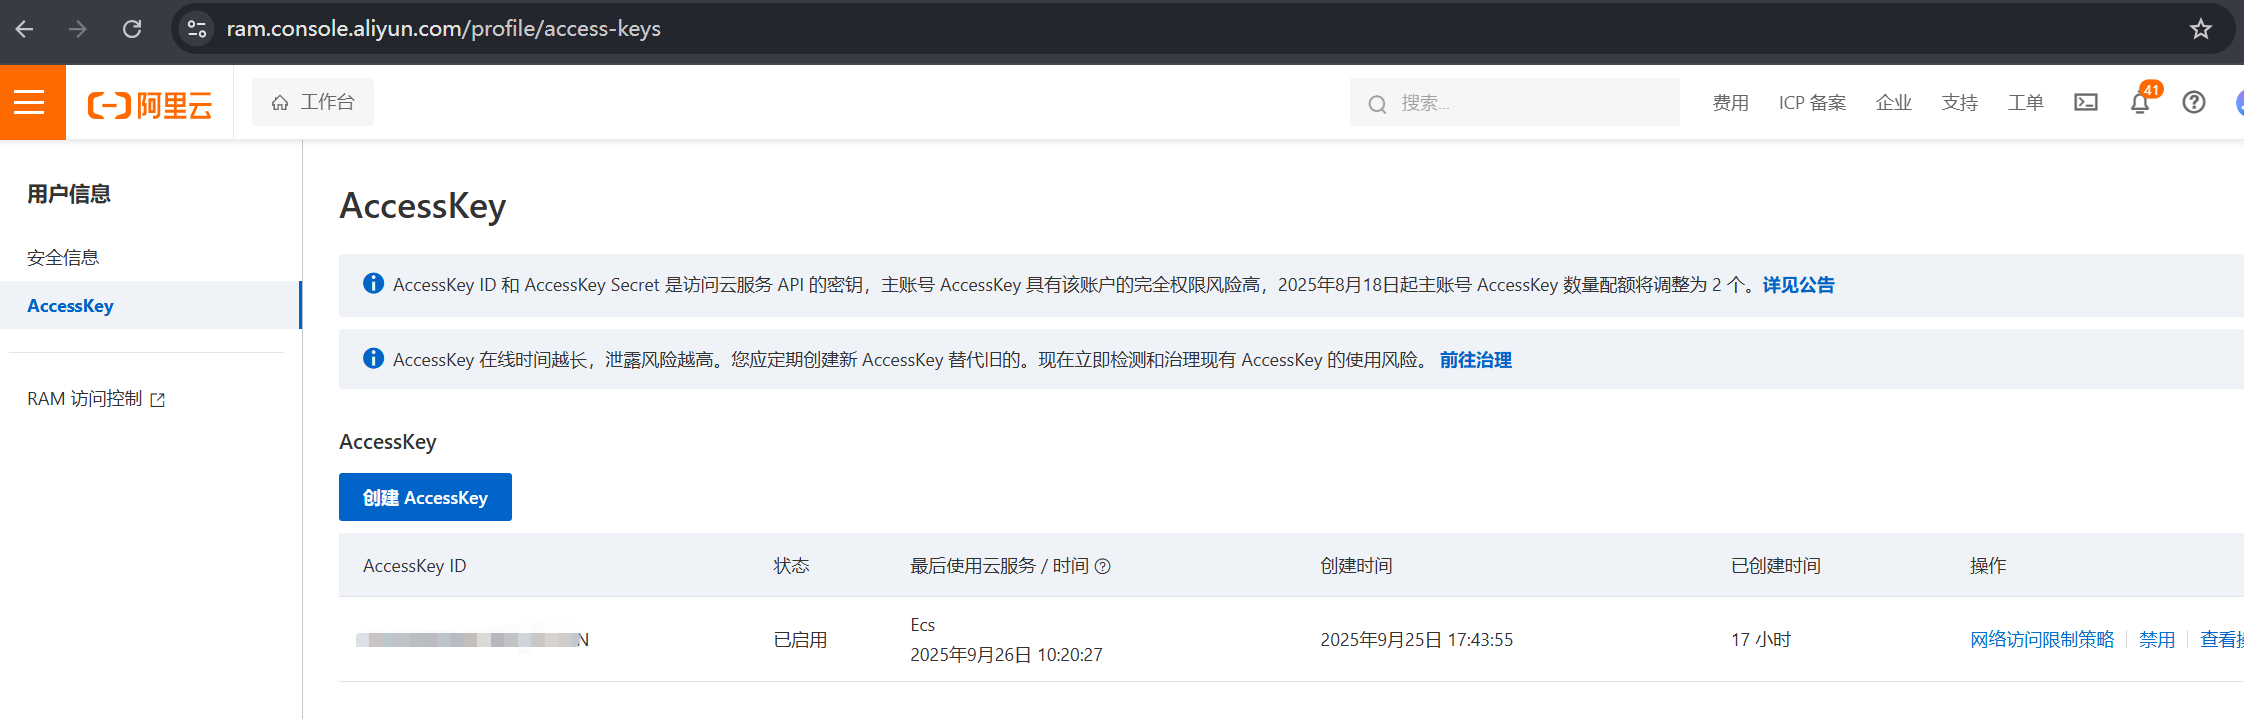Select 安全信息 in the sidebar

63,257
